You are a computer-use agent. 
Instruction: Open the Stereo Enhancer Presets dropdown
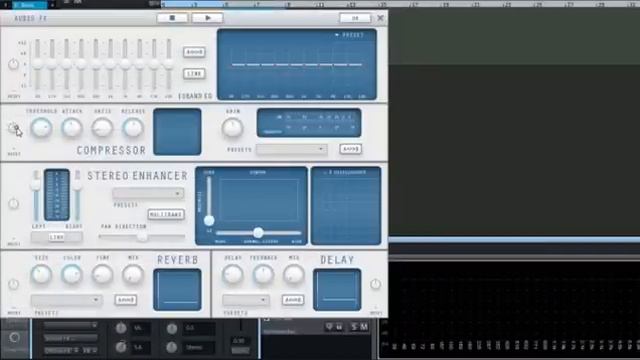tap(148, 193)
